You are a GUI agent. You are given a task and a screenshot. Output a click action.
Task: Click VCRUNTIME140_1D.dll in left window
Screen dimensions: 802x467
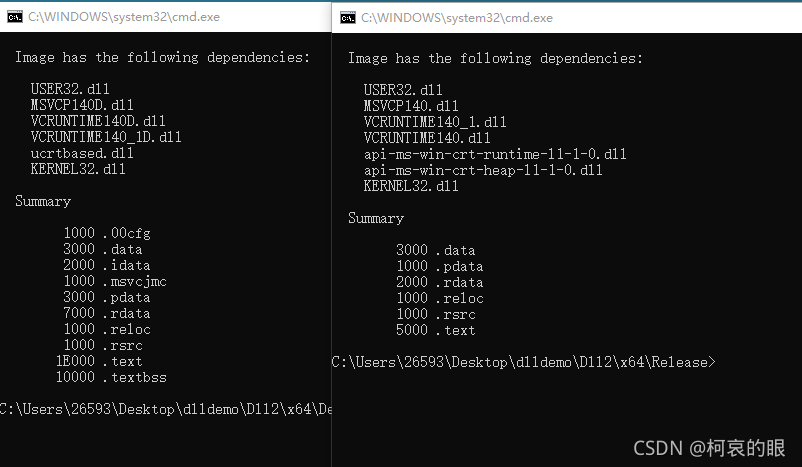click(x=106, y=137)
